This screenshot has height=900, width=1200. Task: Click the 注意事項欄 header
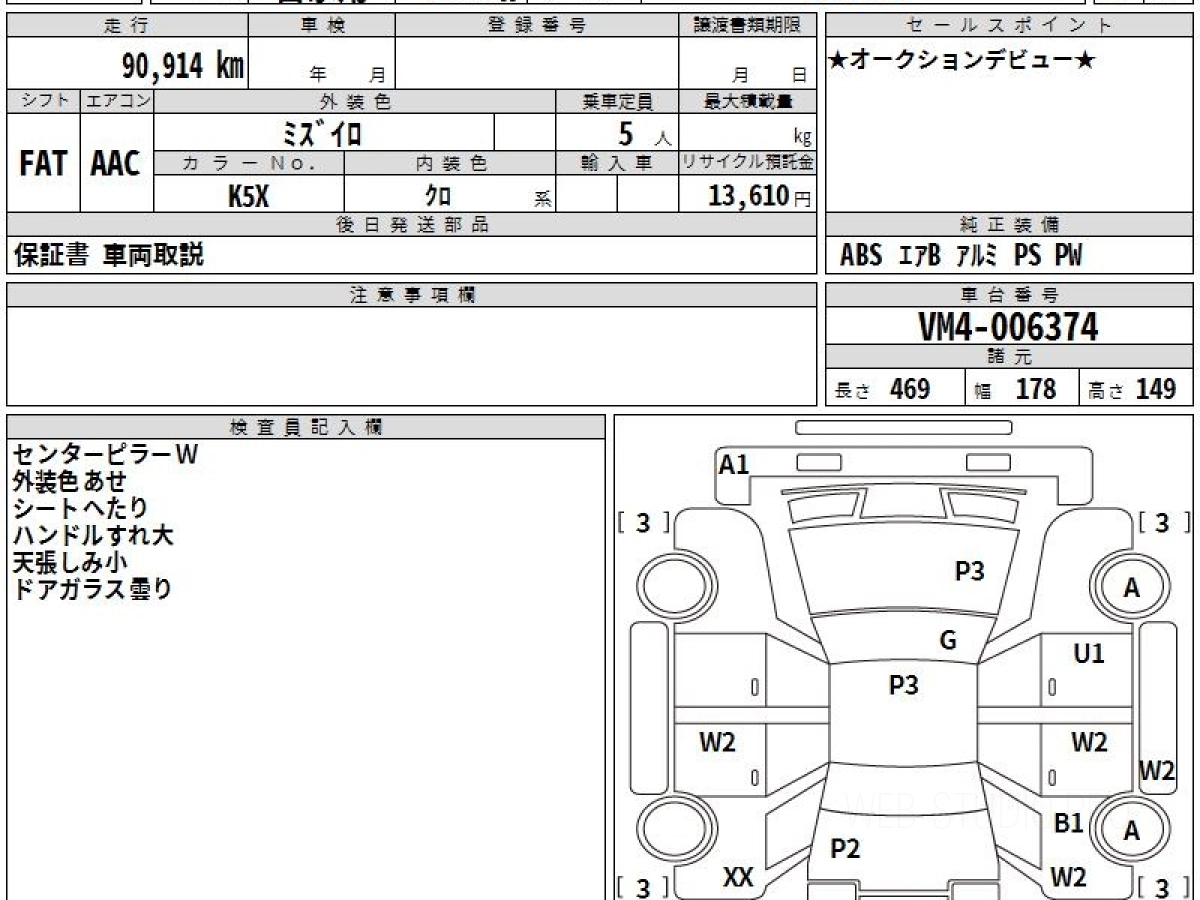click(411, 295)
